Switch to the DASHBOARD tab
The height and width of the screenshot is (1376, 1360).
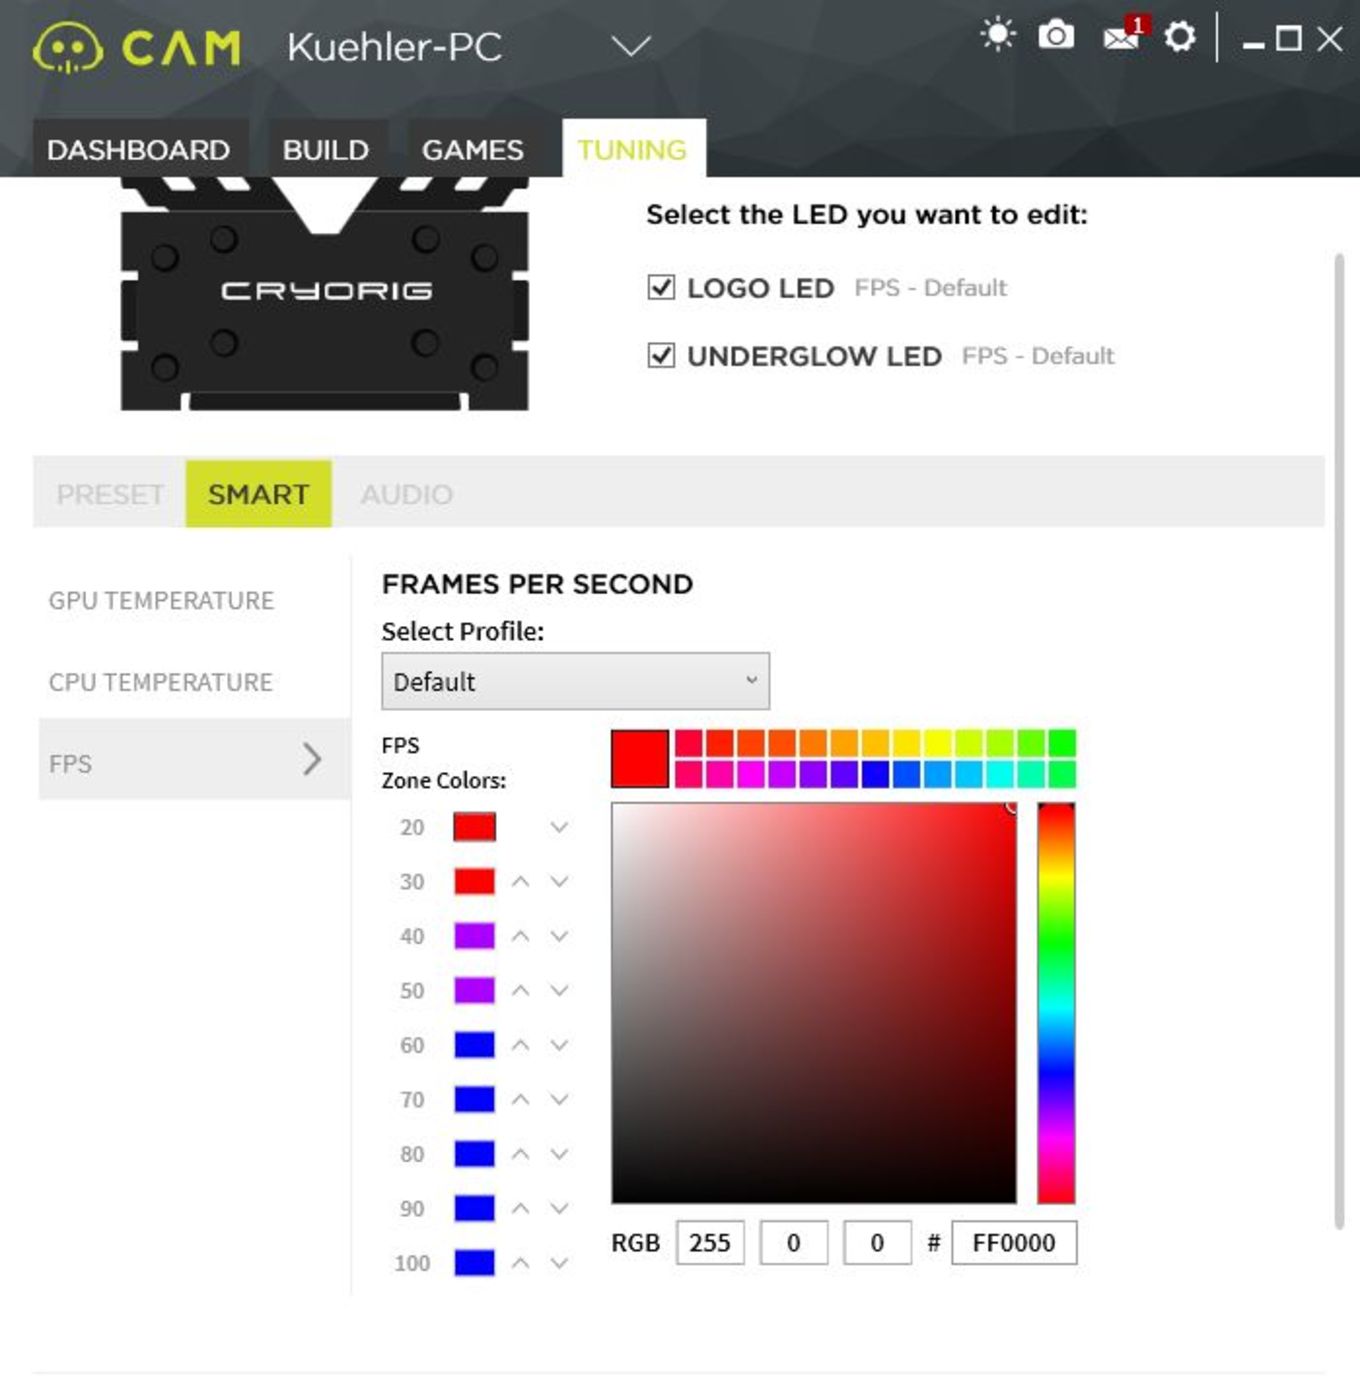coord(139,149)
